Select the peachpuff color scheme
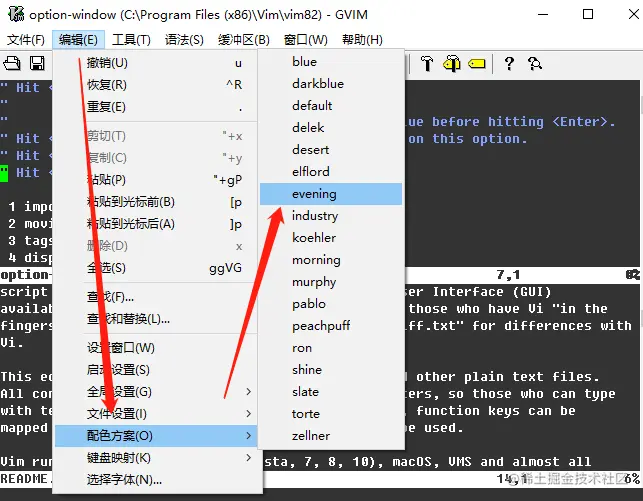 pyautogui.click(x=331, y=326)
